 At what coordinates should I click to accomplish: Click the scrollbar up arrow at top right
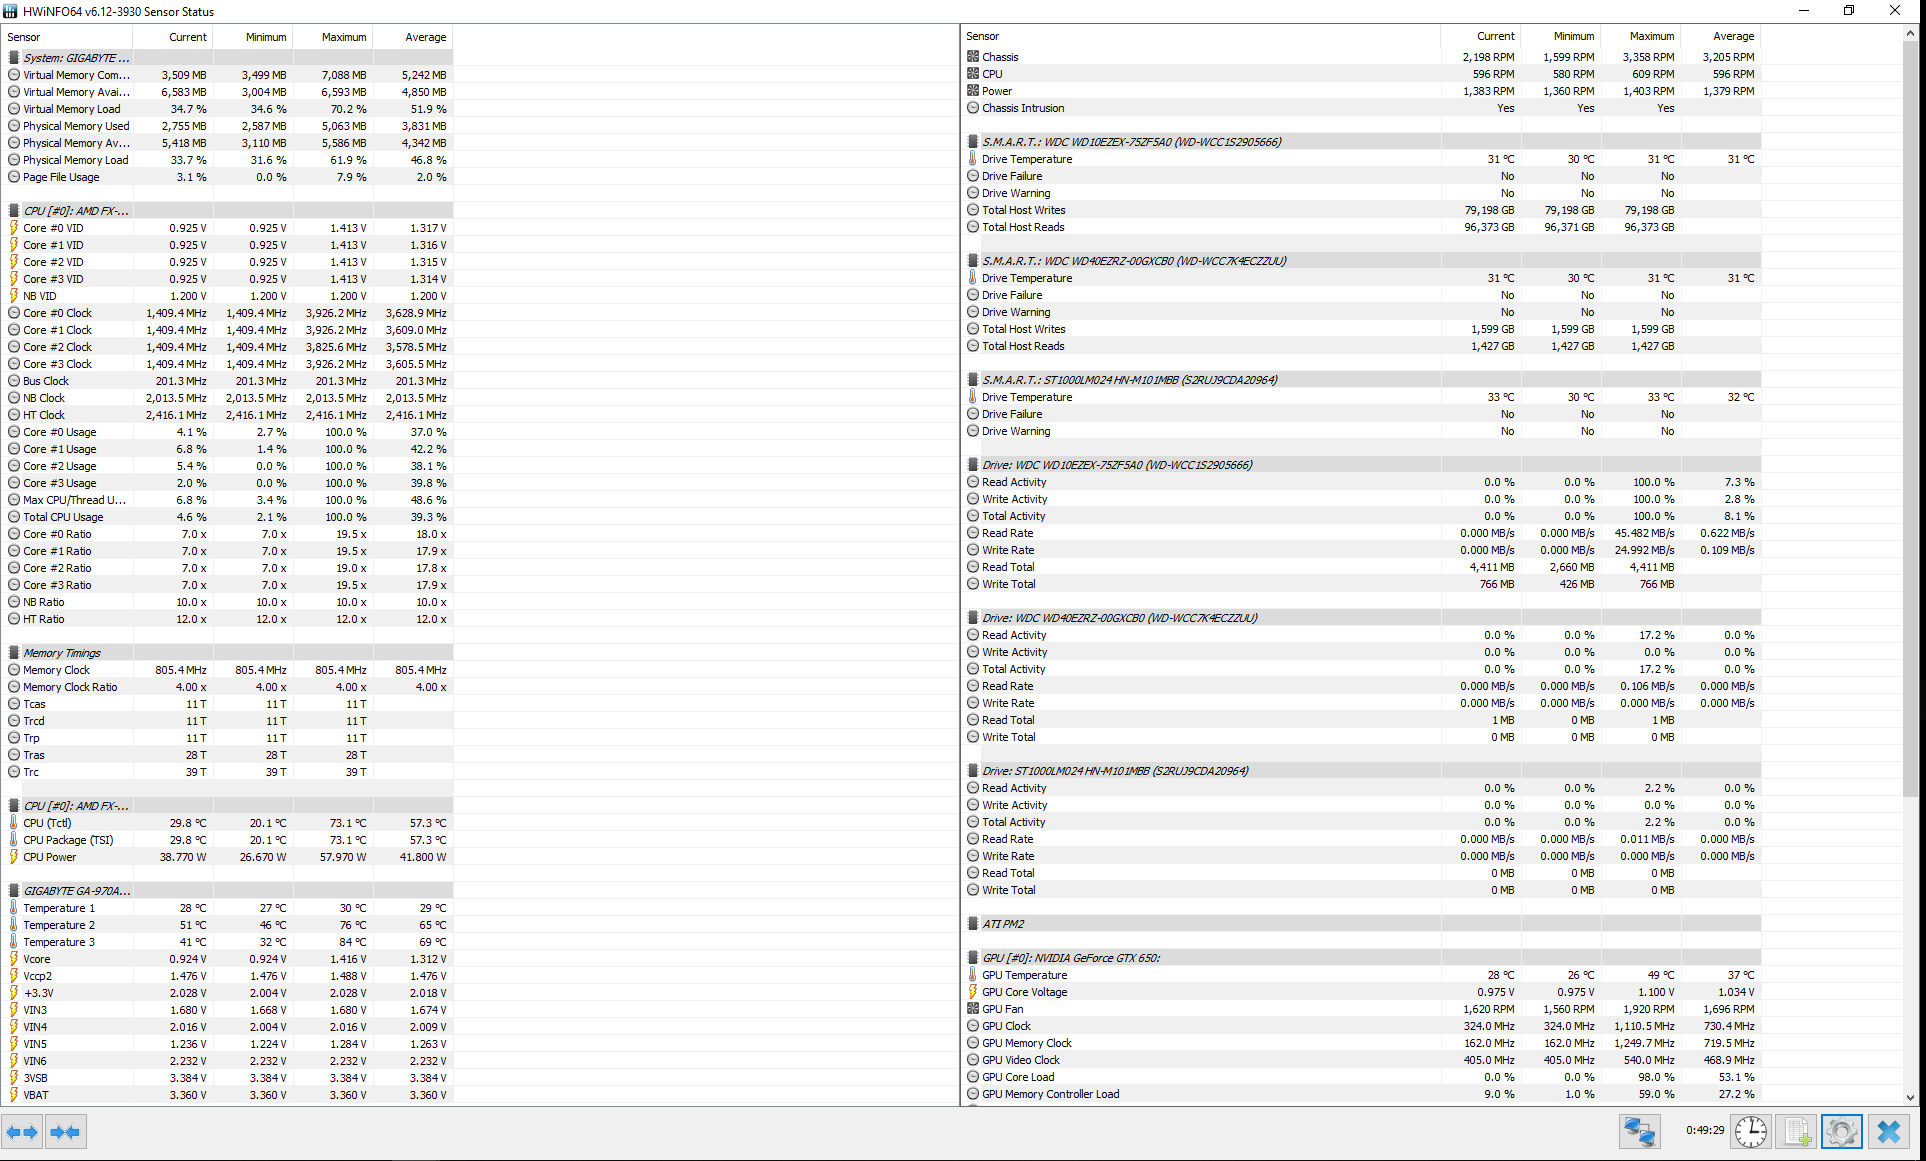[1910, 33]
